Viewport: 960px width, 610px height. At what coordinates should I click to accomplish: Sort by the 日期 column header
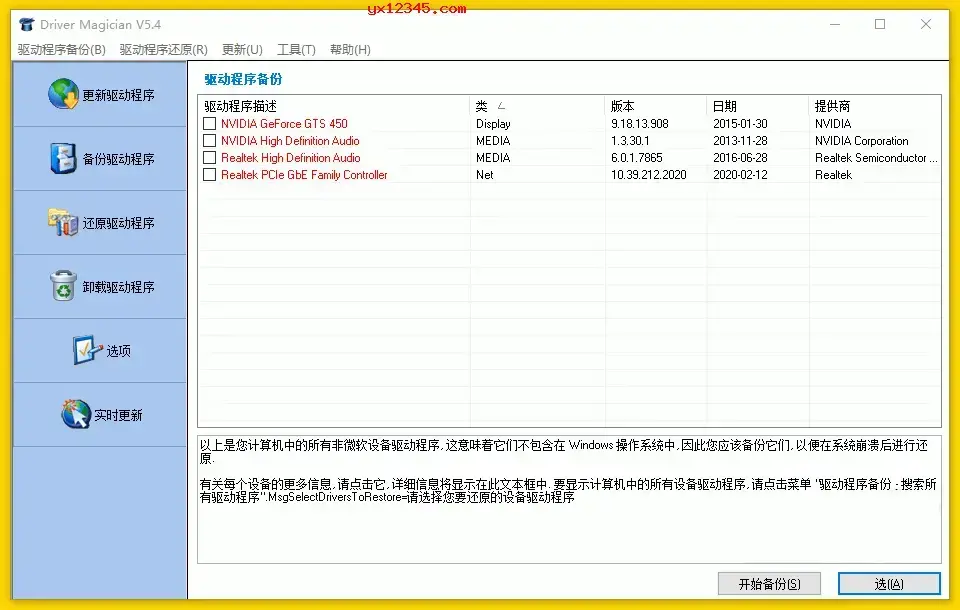[758, 106]
